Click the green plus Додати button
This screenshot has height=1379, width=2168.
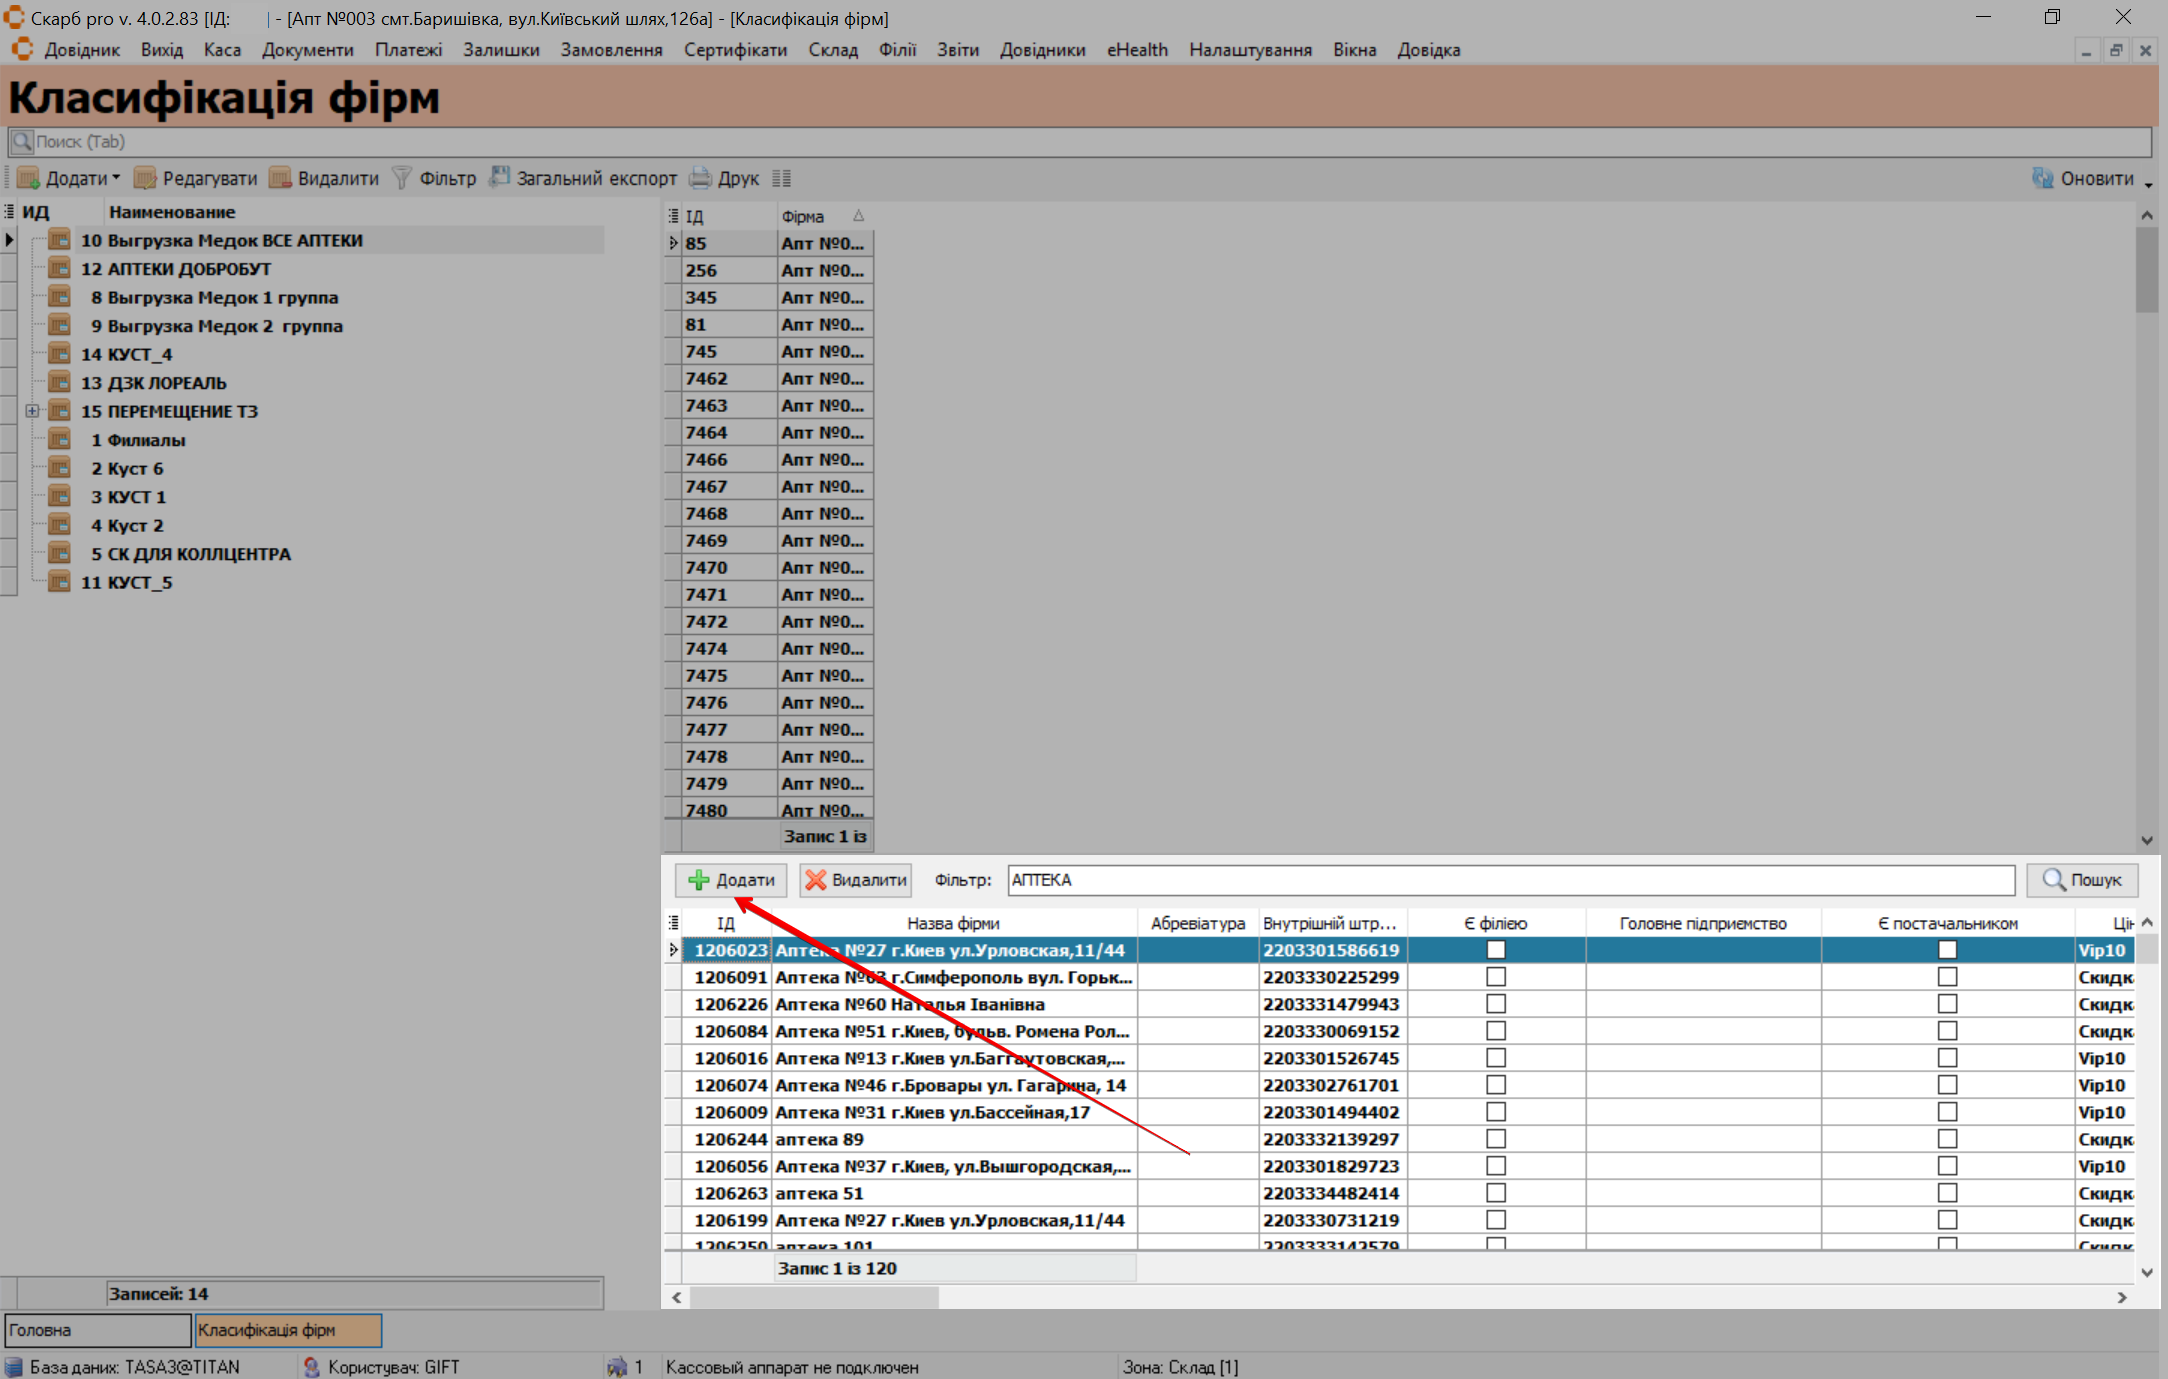(x=731, y=880)
